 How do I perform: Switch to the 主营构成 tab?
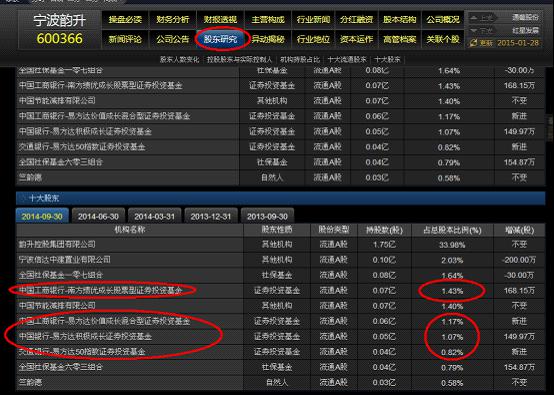(268, 19)
